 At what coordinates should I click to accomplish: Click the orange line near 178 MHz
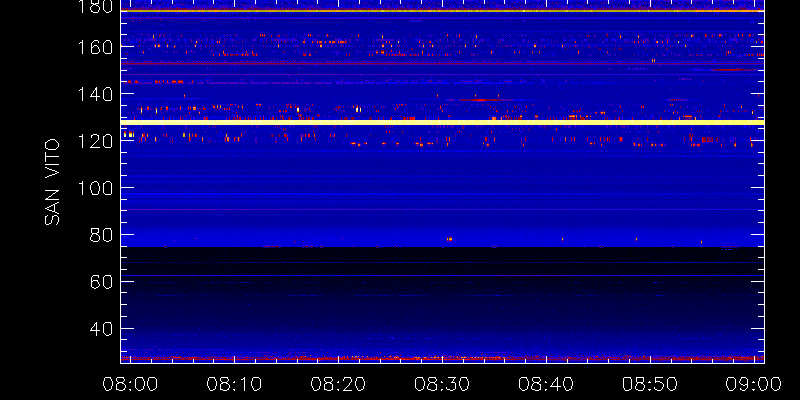(x=442, y=10)
